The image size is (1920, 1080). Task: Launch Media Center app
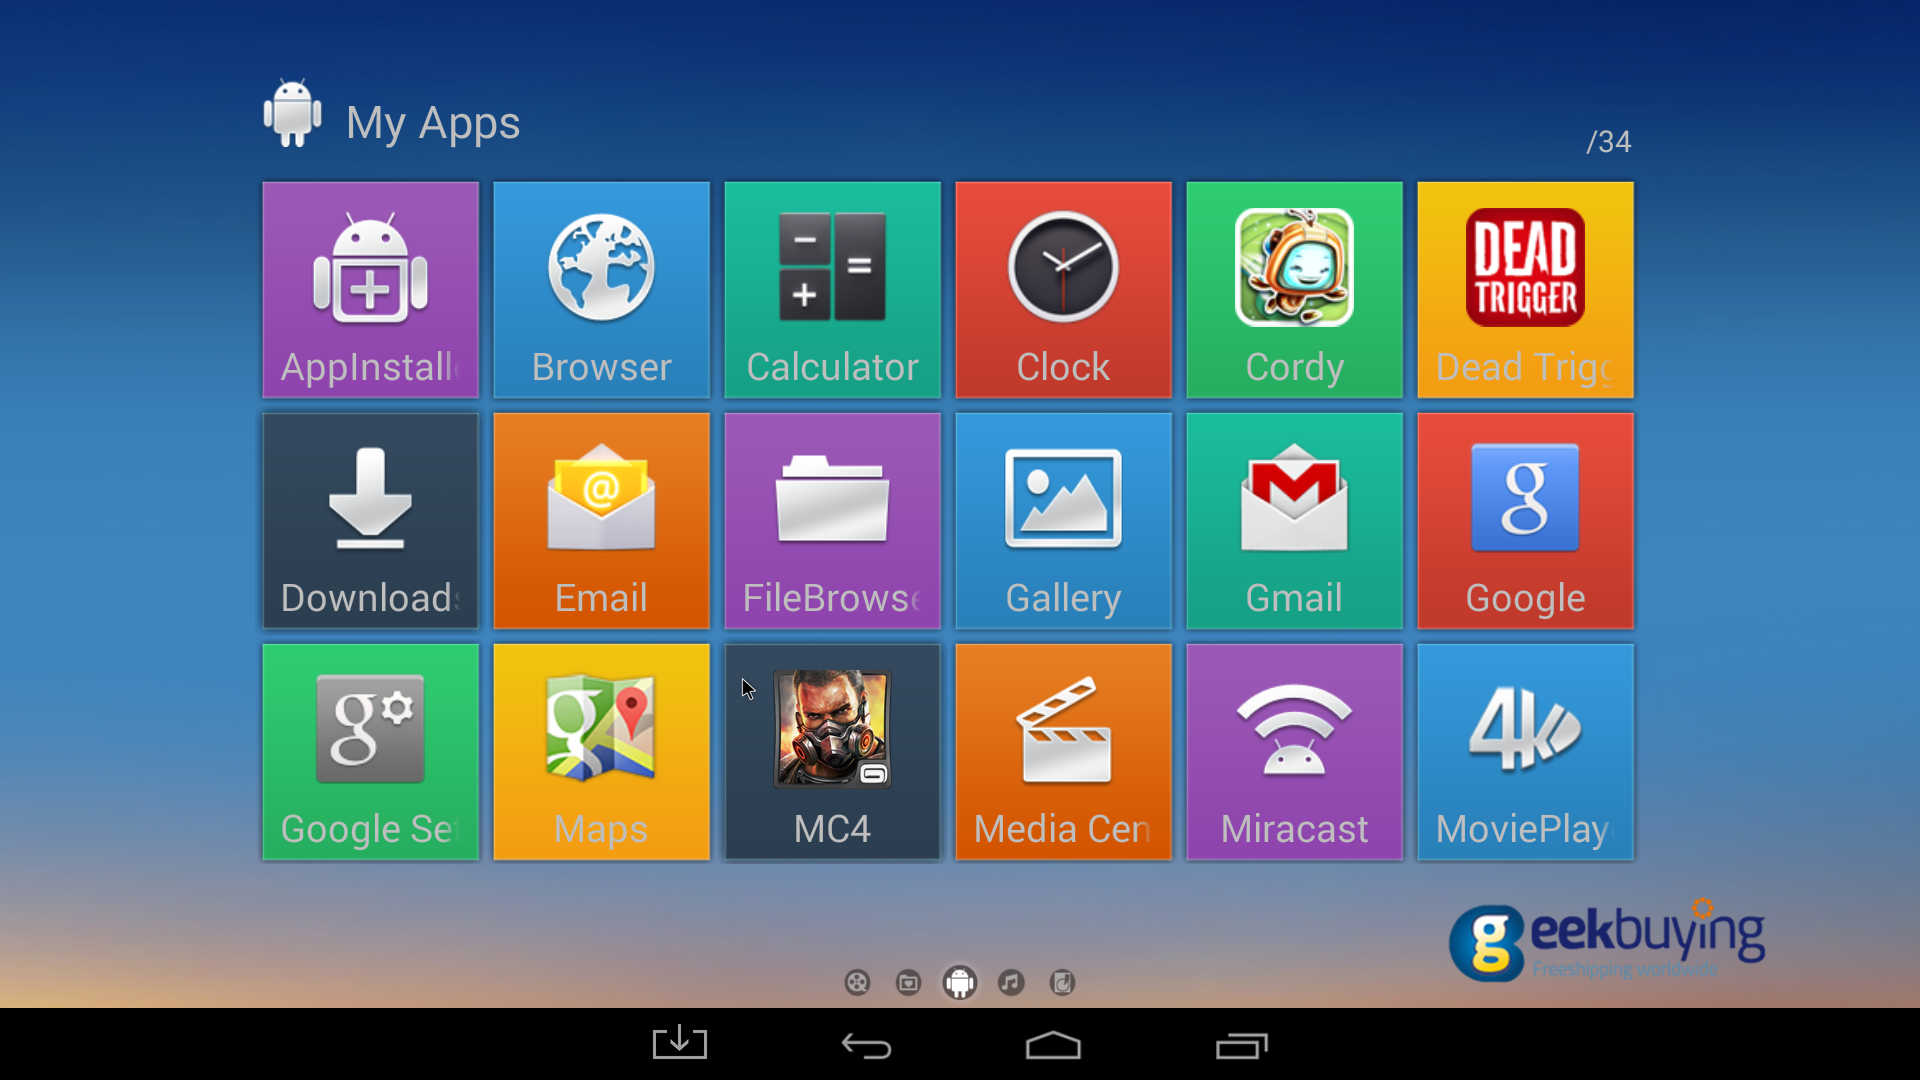1063,750
